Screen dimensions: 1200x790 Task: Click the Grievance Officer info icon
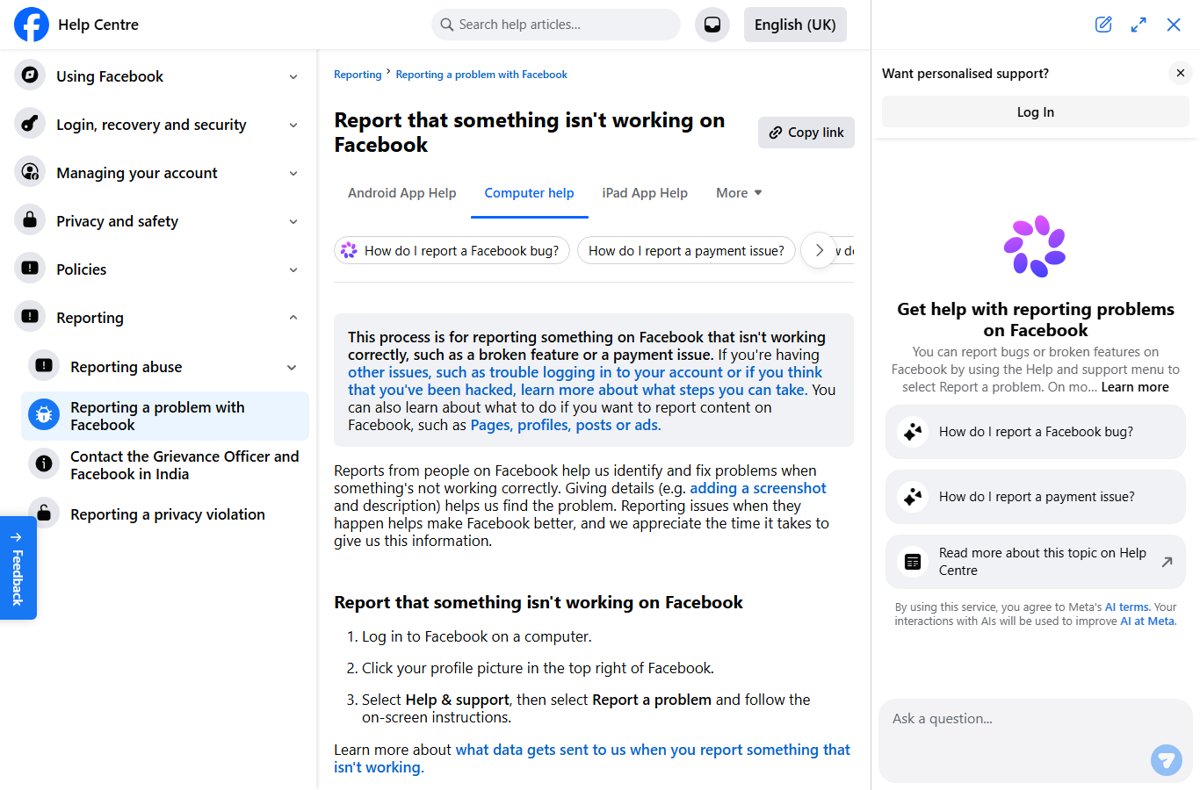click(x=44, y=464)
